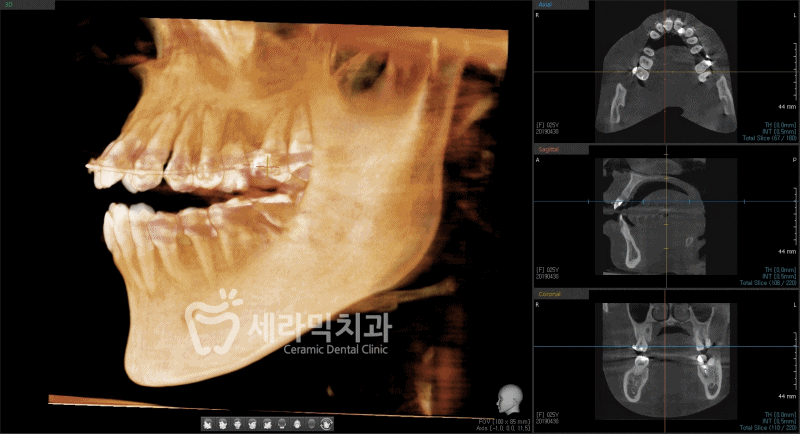
Task: Select the second head orientation preset icon
Action: [x=223, y=424]
